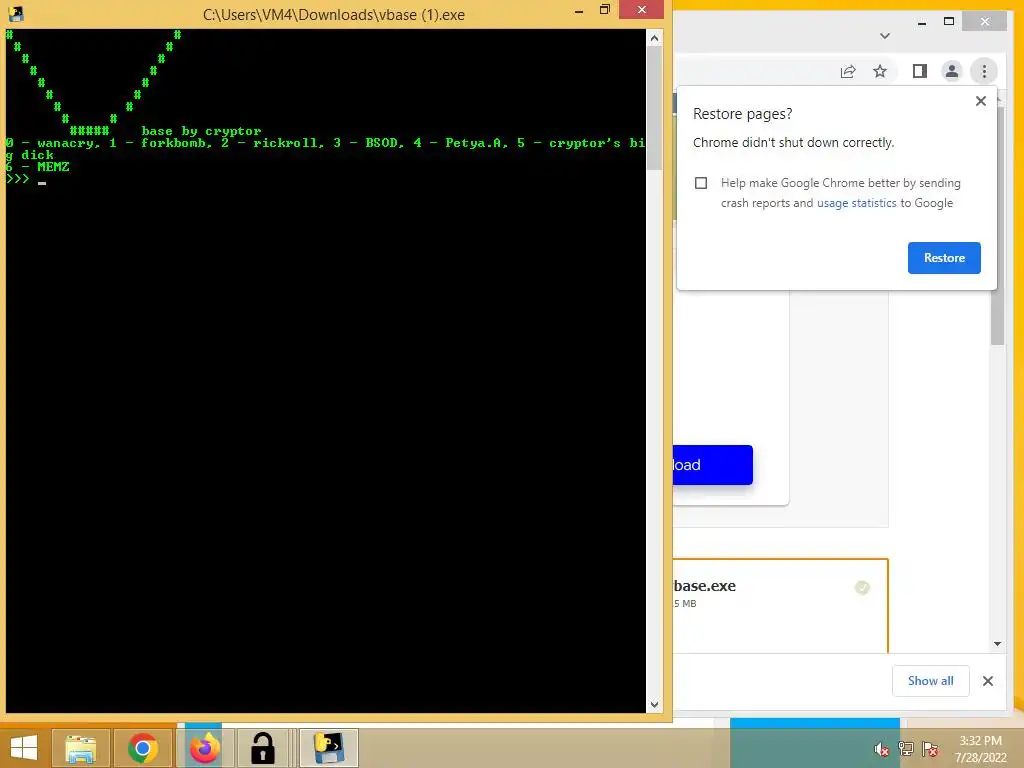The width and height of the screenshot is (1024, 768).
Task: Click the console window's title bar icon
Action: point(16,14)
